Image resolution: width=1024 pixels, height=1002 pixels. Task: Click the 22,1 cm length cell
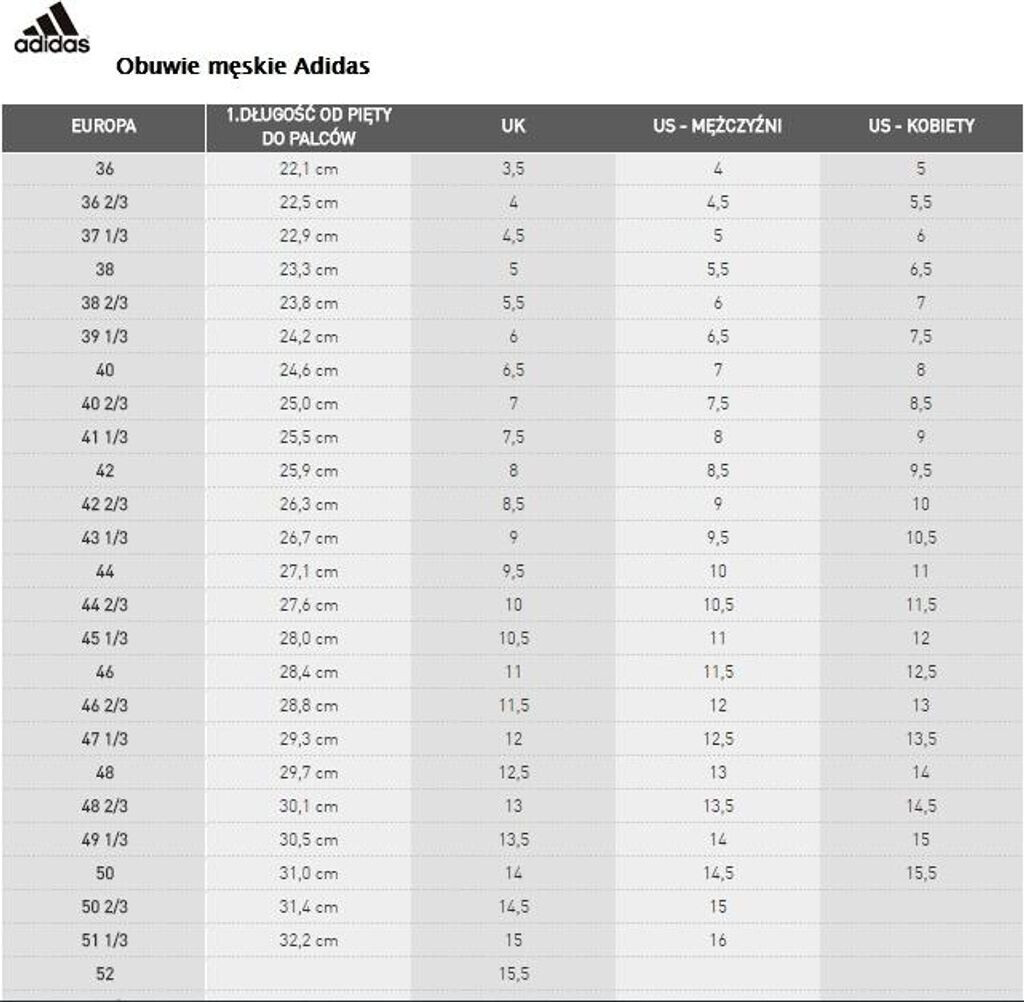point(309,169)
